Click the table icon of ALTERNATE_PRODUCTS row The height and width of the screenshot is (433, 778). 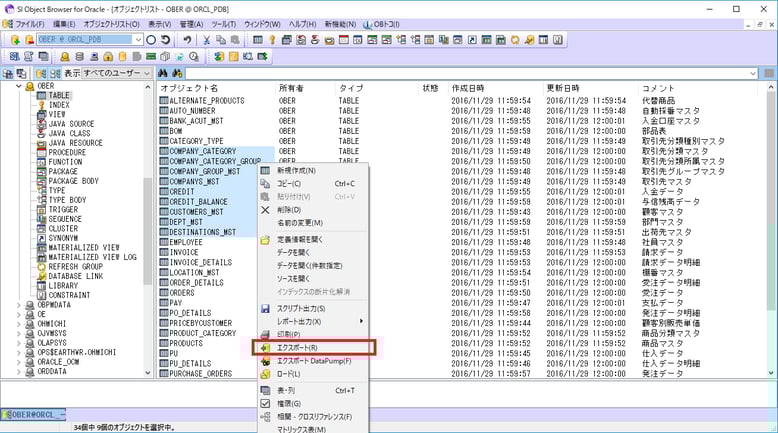coord(165,101)
